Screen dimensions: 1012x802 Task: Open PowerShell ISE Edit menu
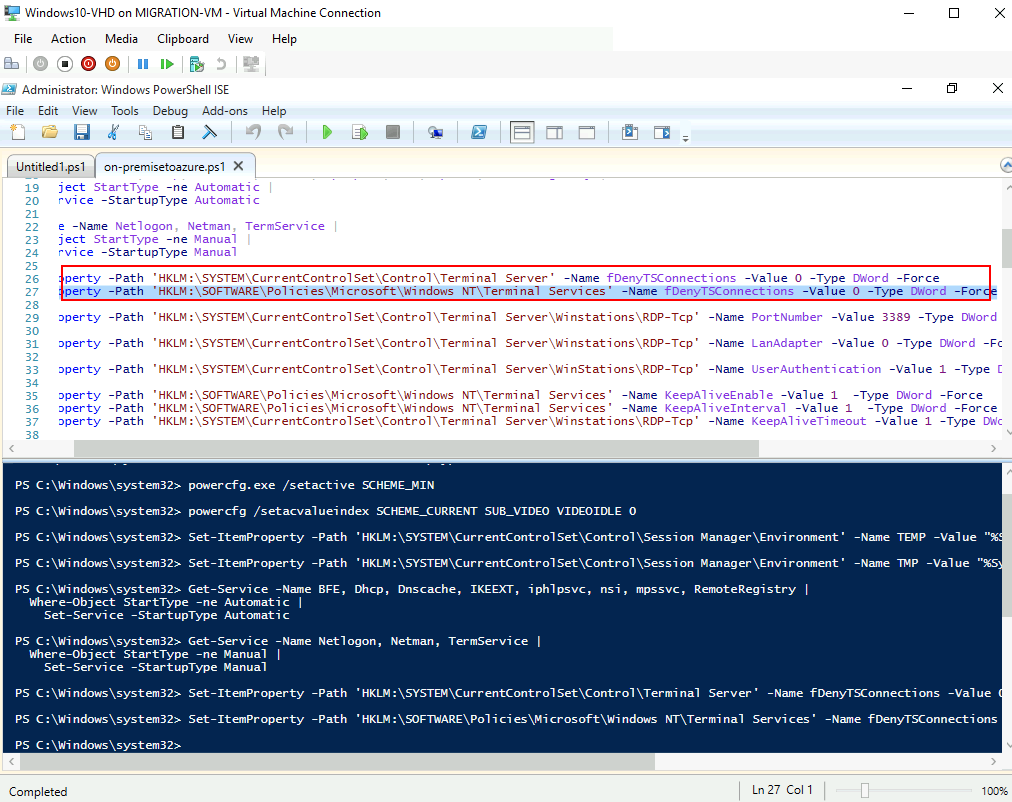[x=48, y=111]
